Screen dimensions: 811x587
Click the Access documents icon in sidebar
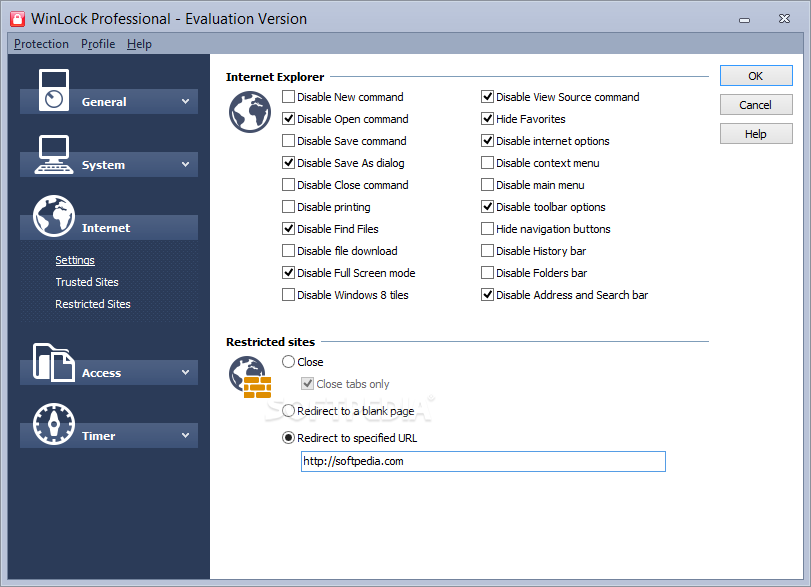54,363
